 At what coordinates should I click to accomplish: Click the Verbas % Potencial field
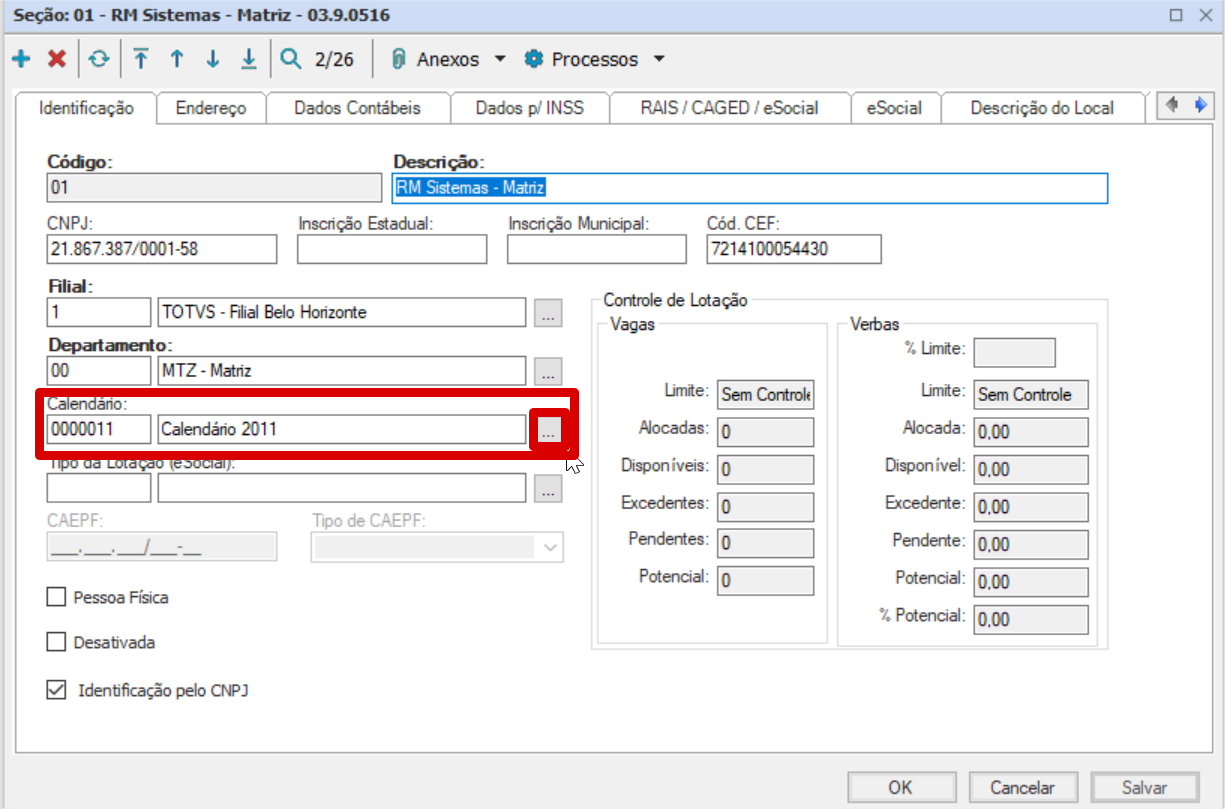1031,619
